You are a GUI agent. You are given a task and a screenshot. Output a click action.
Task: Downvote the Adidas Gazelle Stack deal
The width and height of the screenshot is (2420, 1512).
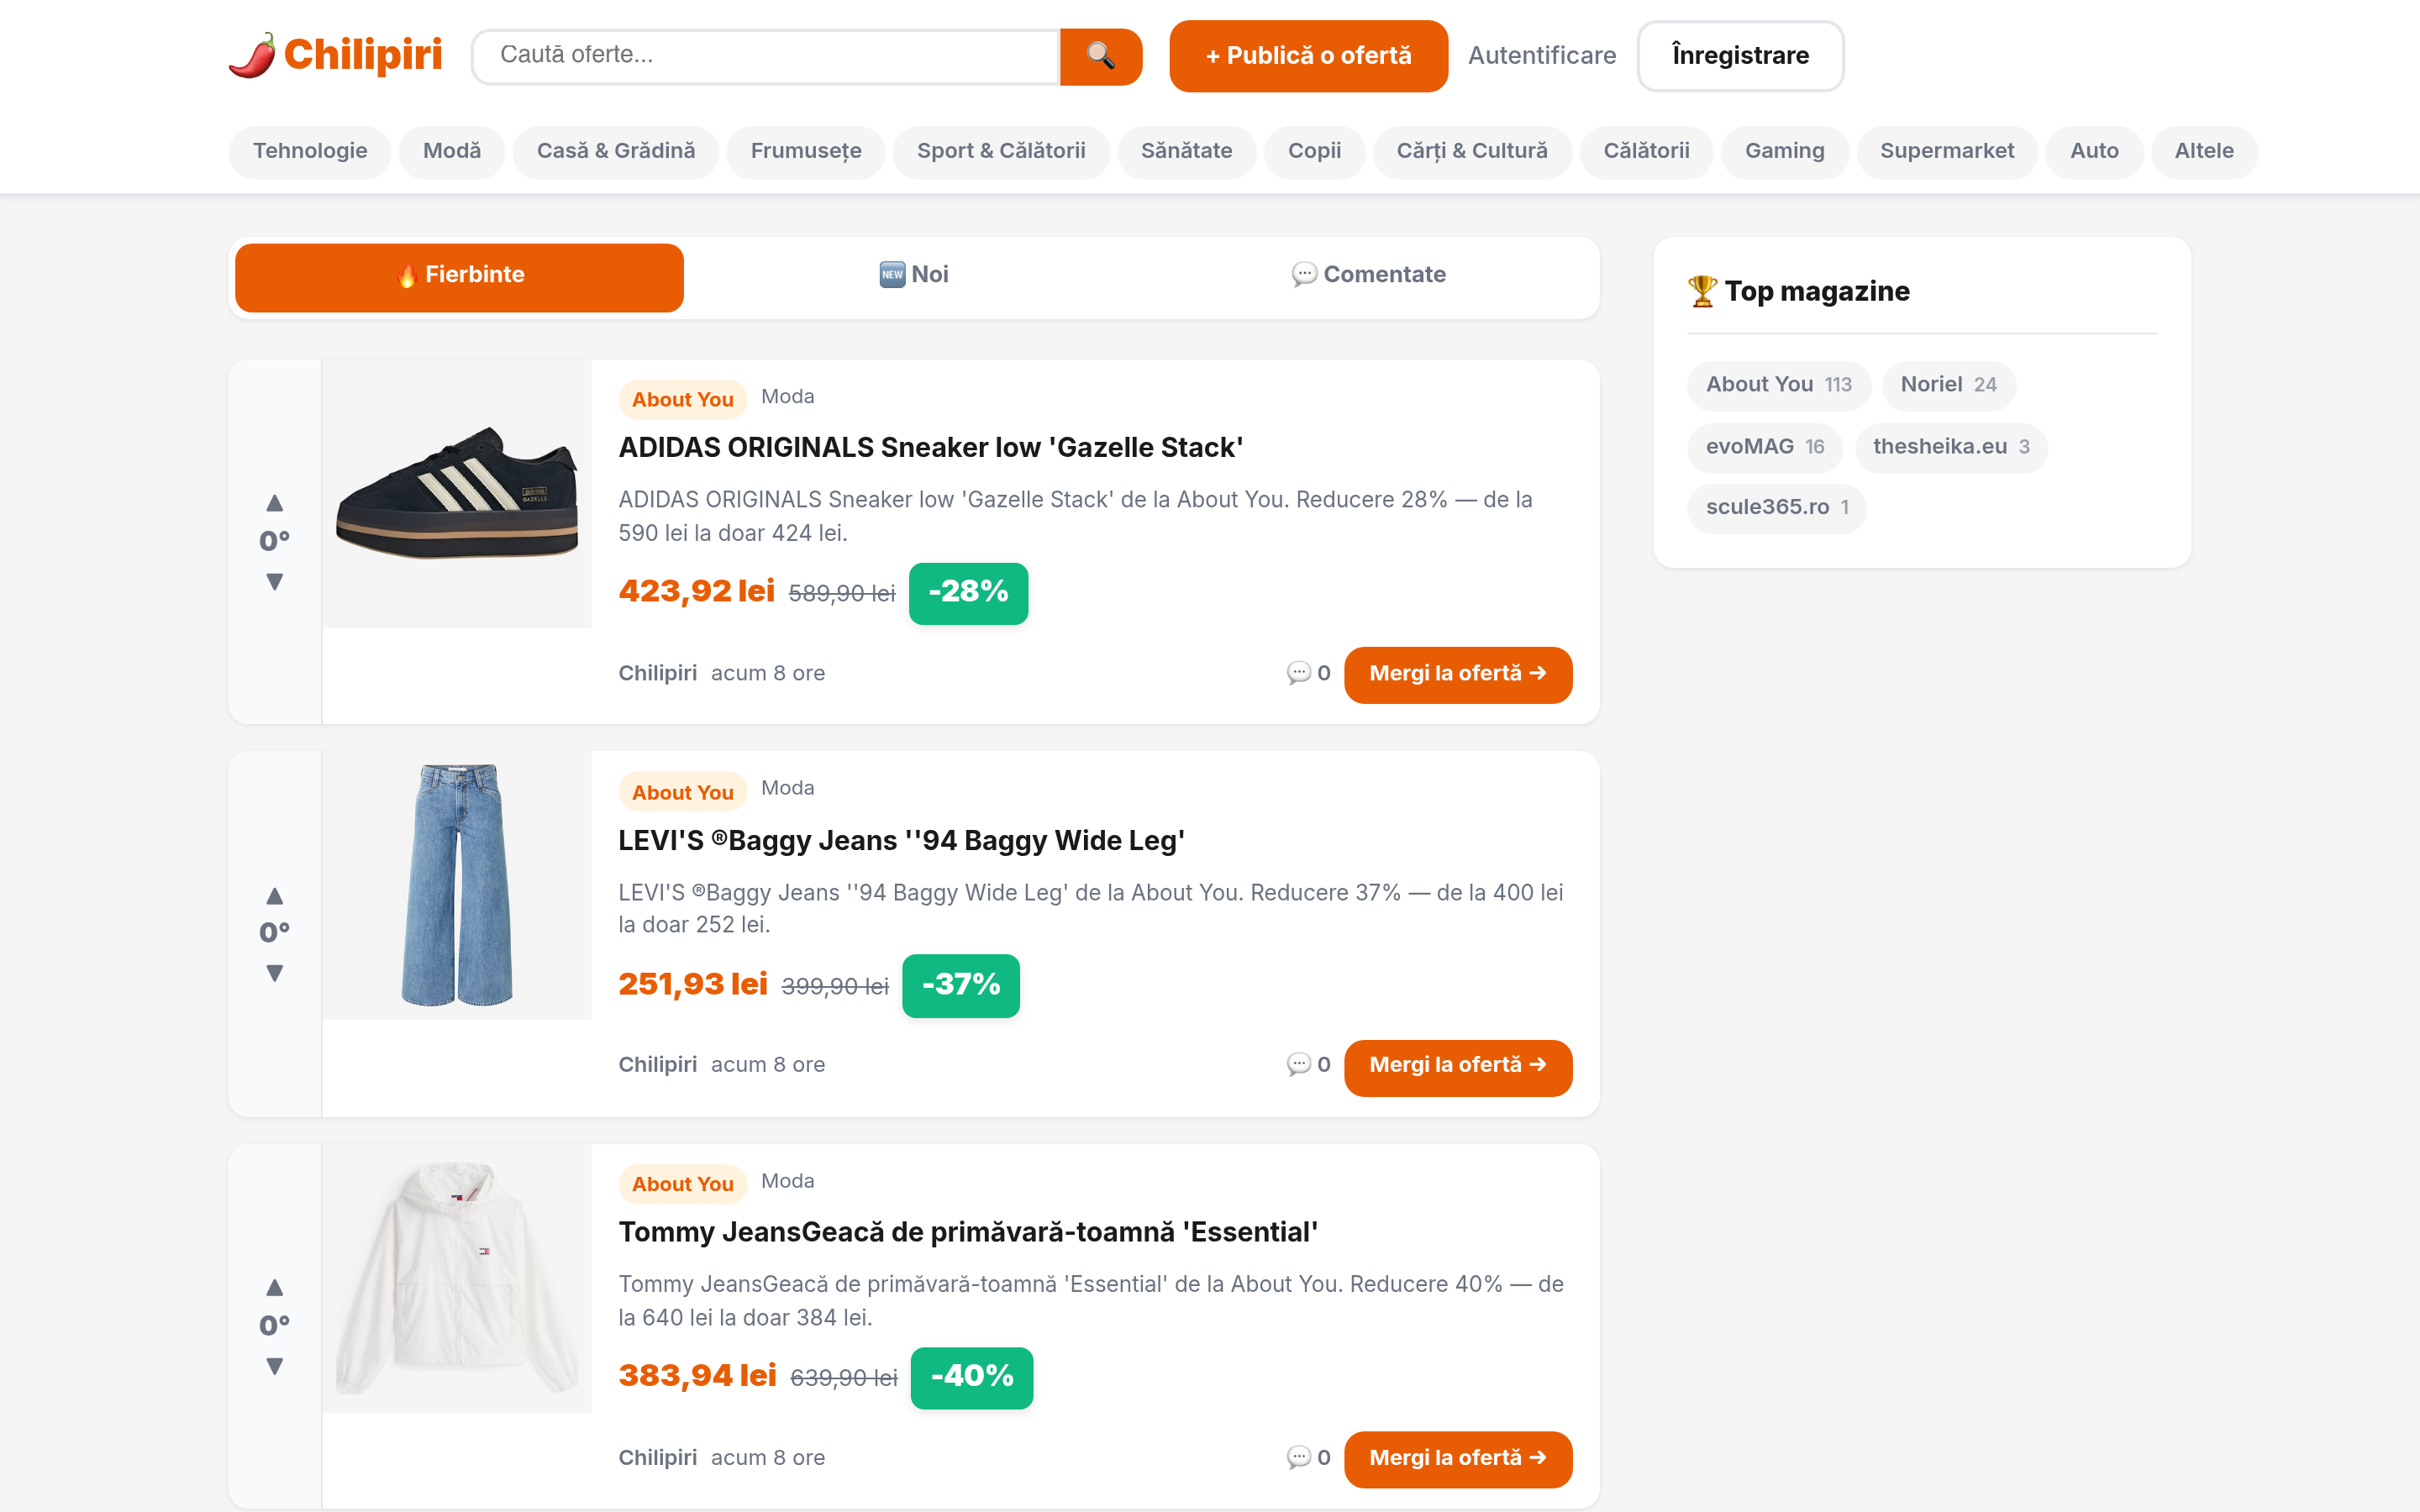[274, 582]
